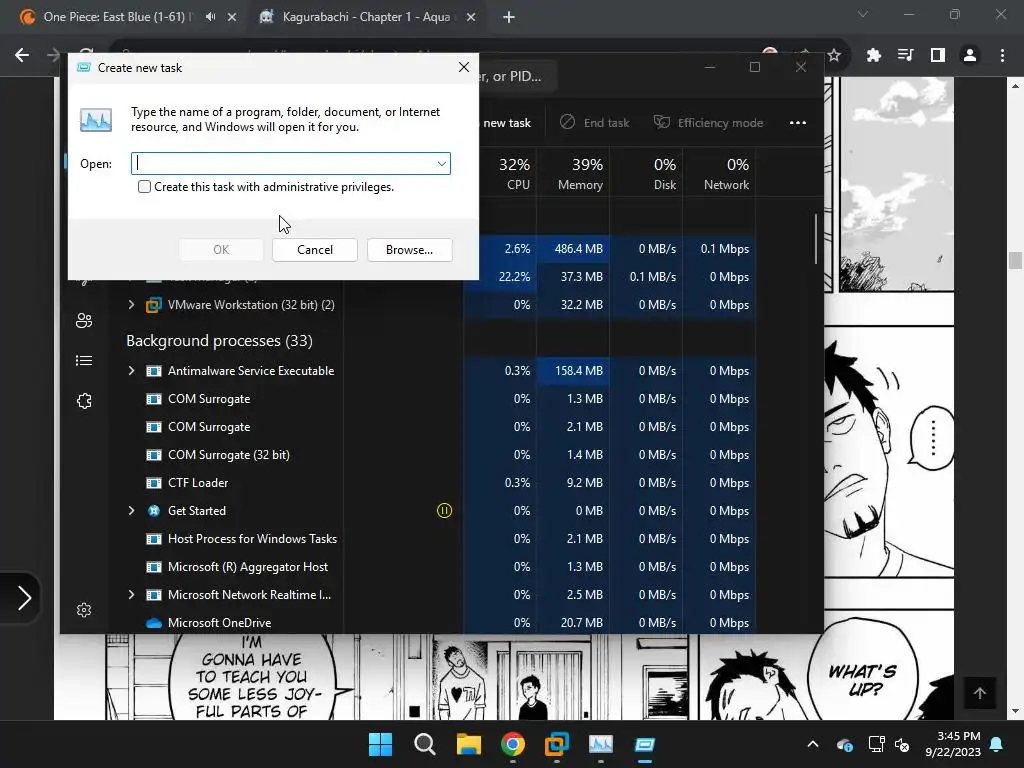
Task: Check 'Create this task with administrative privileges'
Action: point(144,187)
